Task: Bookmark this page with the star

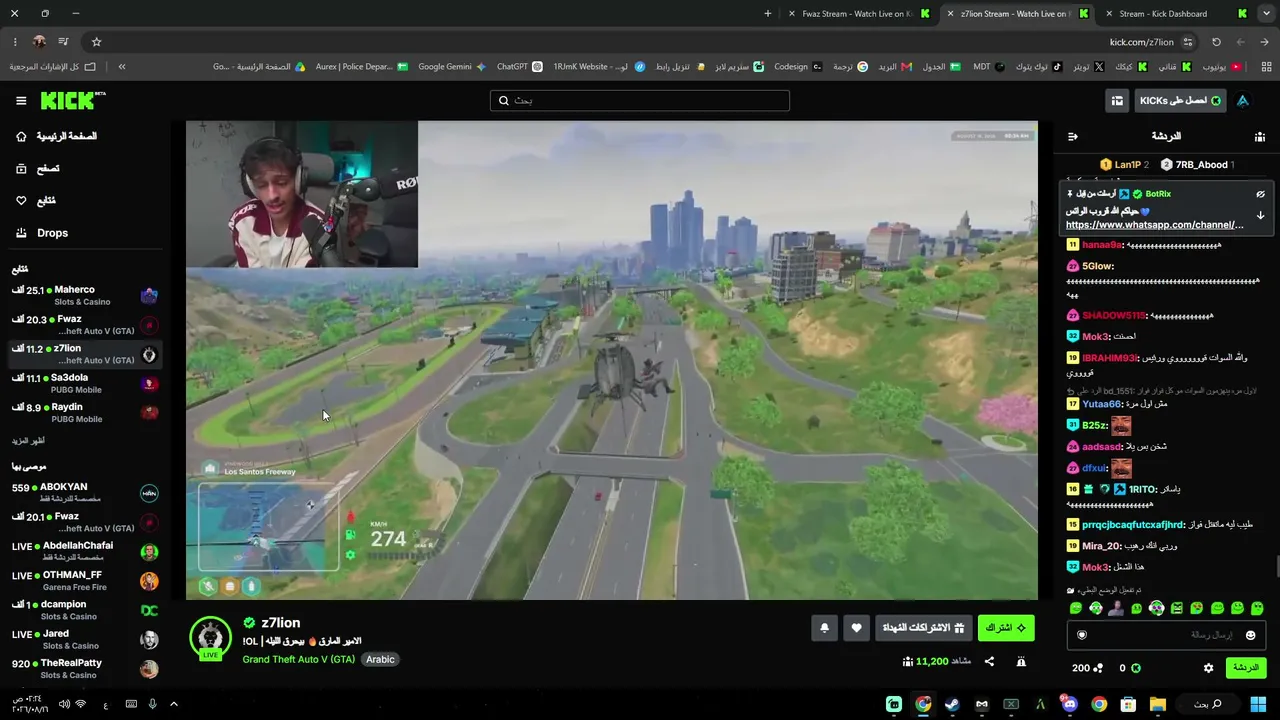Action: pyautogui.click(x=96, y=42)
